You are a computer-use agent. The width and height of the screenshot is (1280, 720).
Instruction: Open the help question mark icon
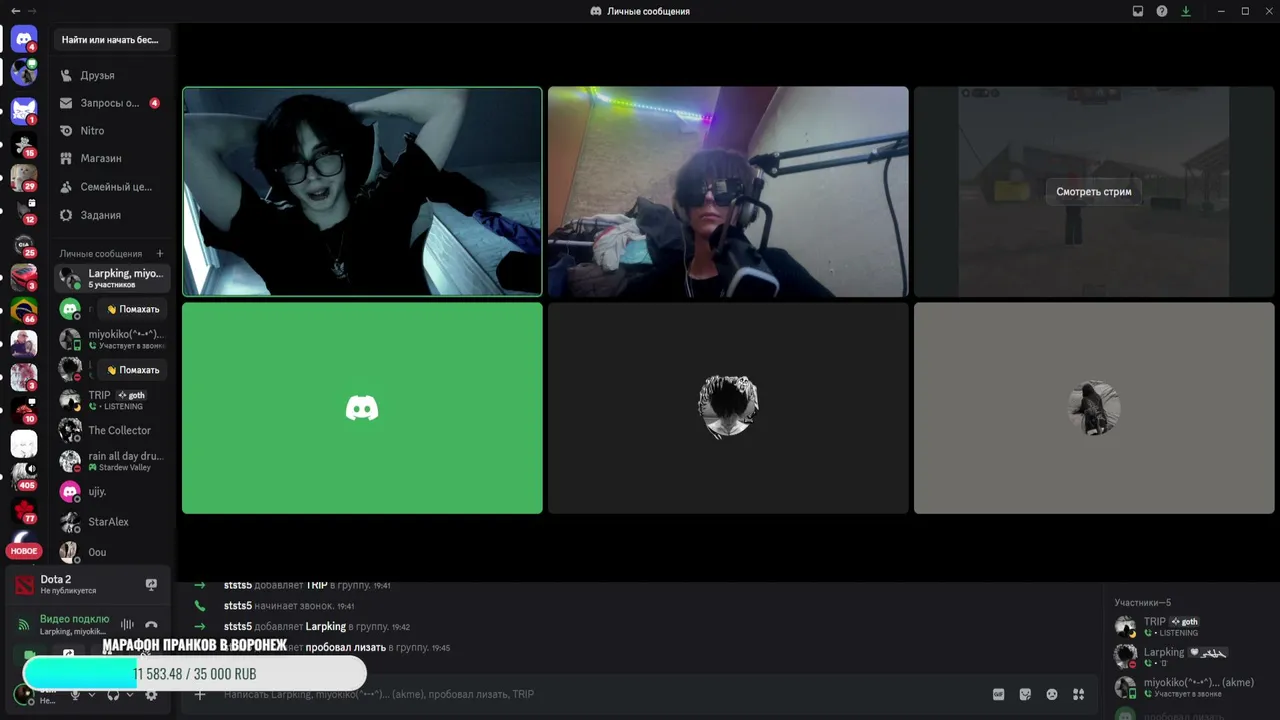click(1162, 11)
